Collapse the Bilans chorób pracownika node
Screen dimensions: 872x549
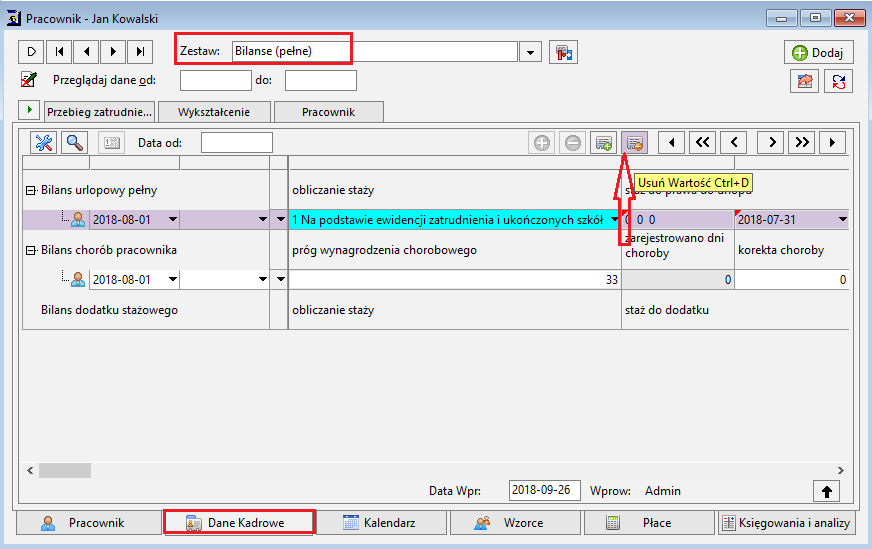[x=31, y=251]
